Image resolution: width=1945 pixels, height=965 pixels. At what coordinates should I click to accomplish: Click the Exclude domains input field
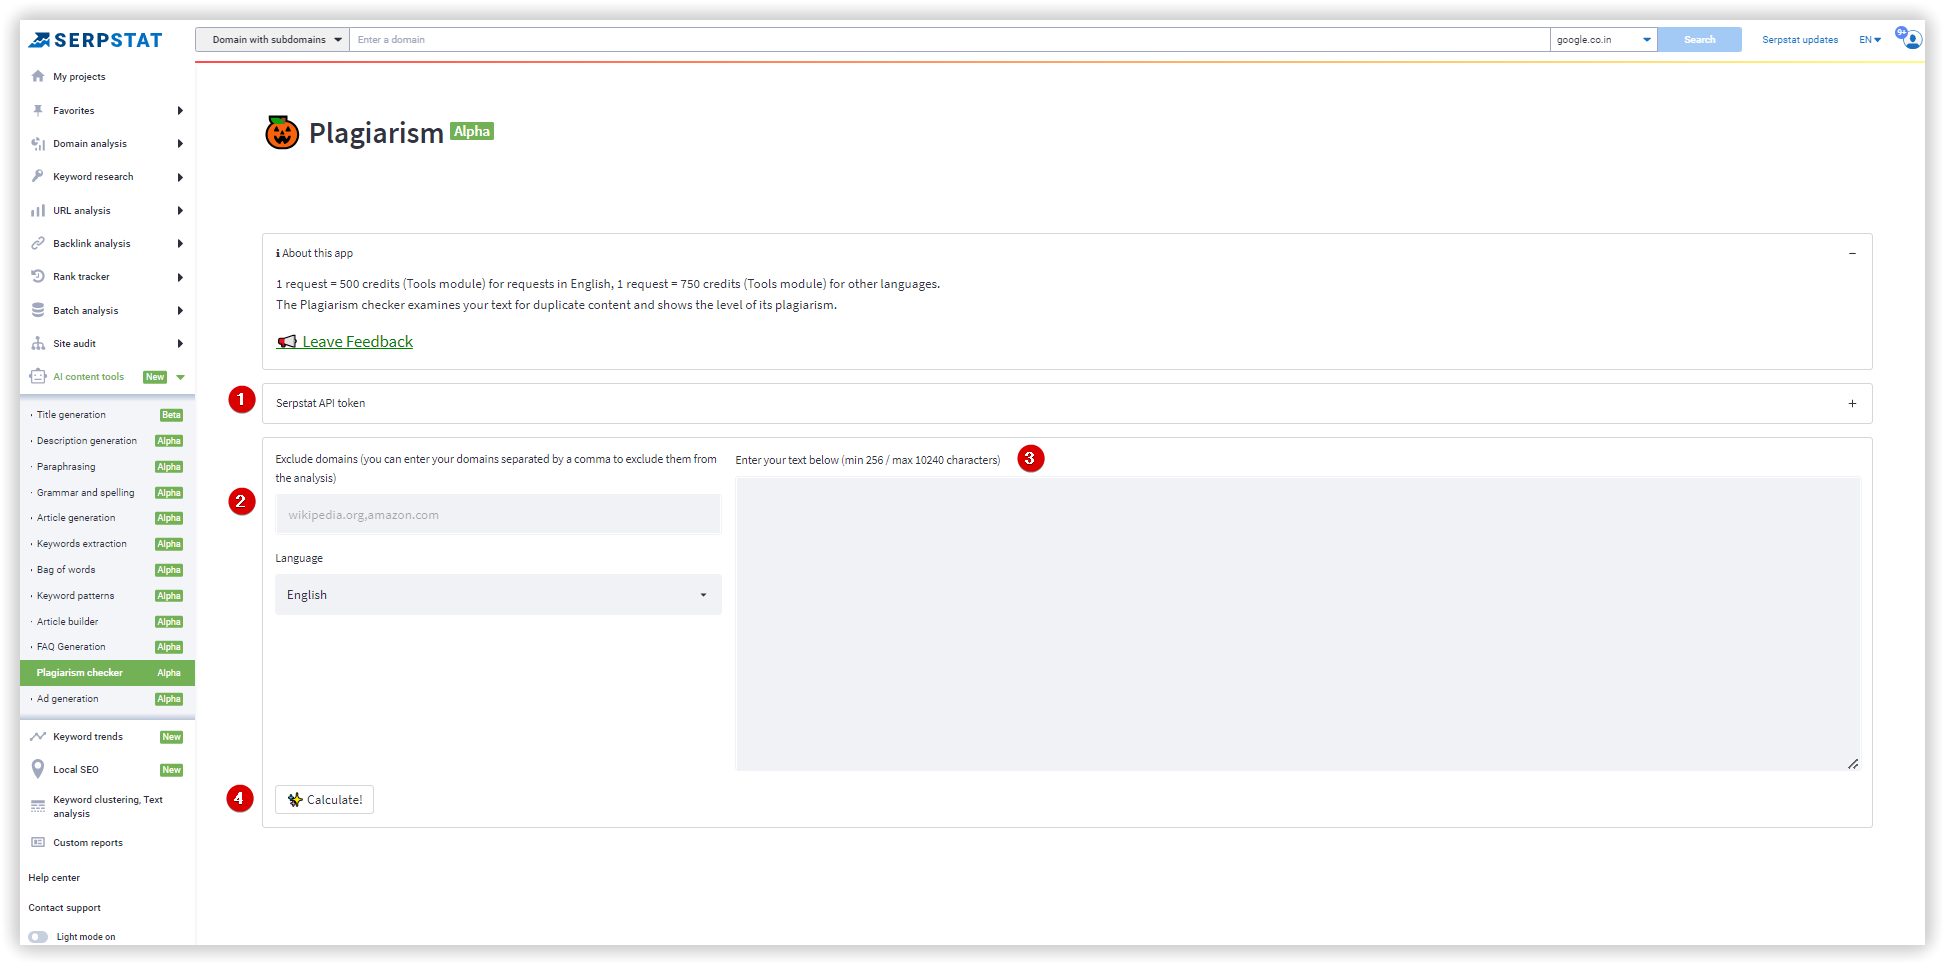(x=498, y=515)
